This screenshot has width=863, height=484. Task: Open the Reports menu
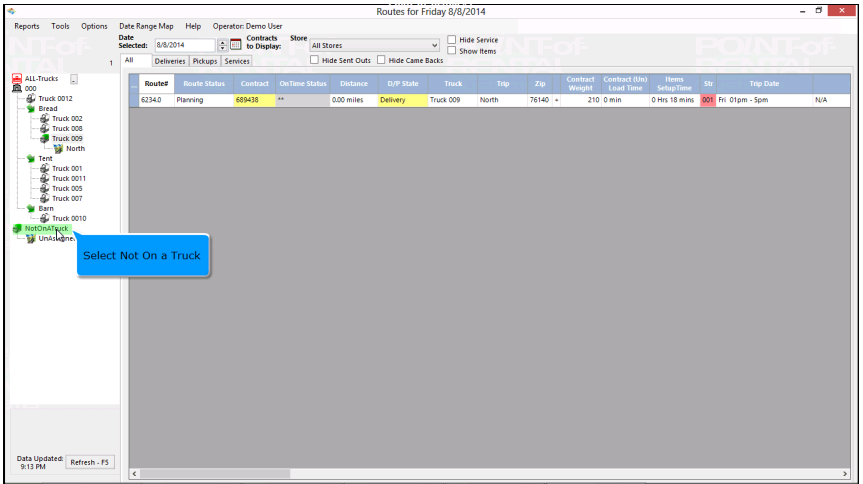tap(27, 26)
